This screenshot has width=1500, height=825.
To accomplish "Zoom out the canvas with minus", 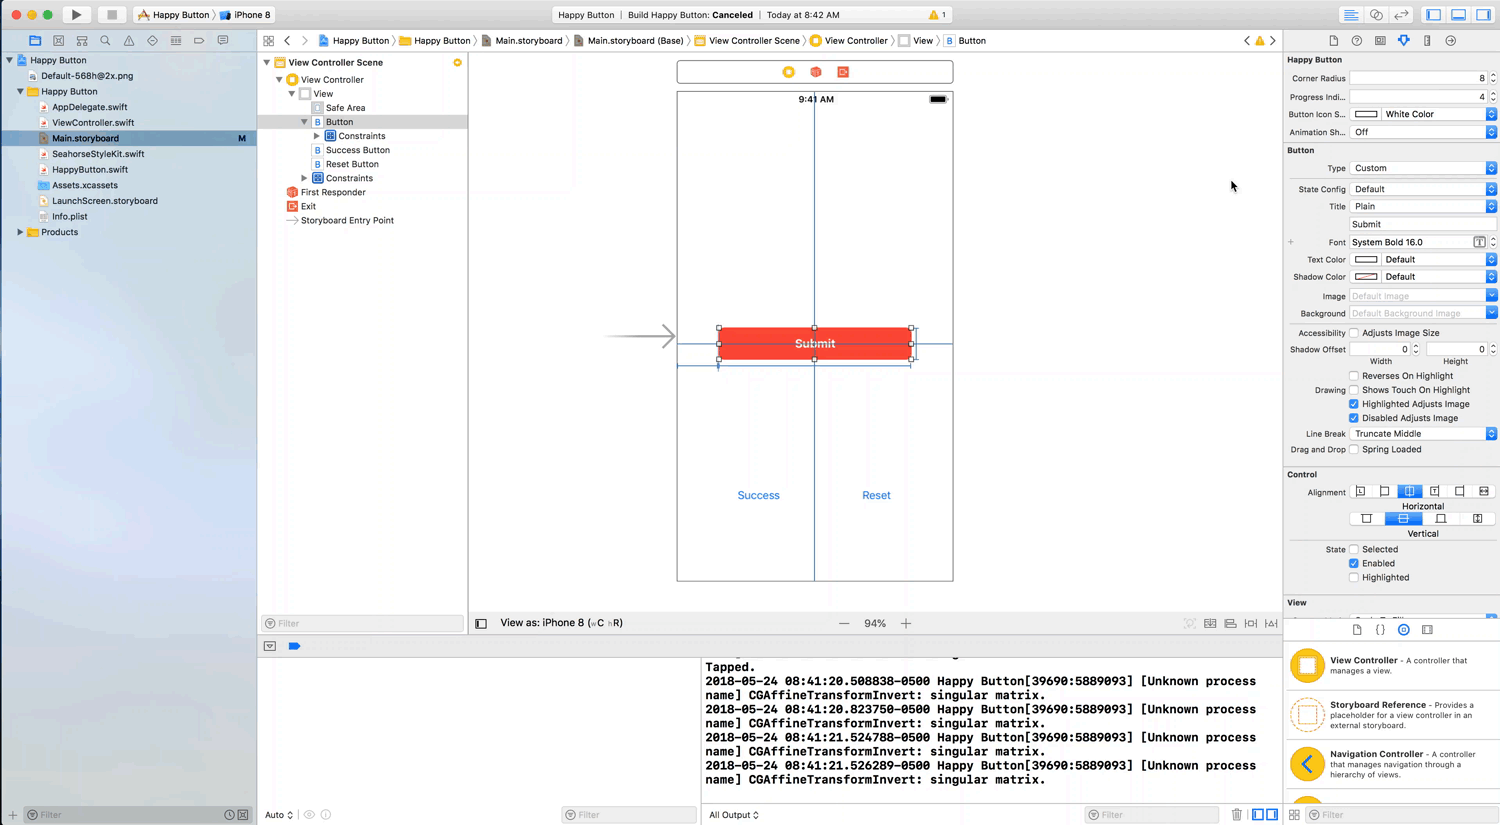I will pos(844,623).
